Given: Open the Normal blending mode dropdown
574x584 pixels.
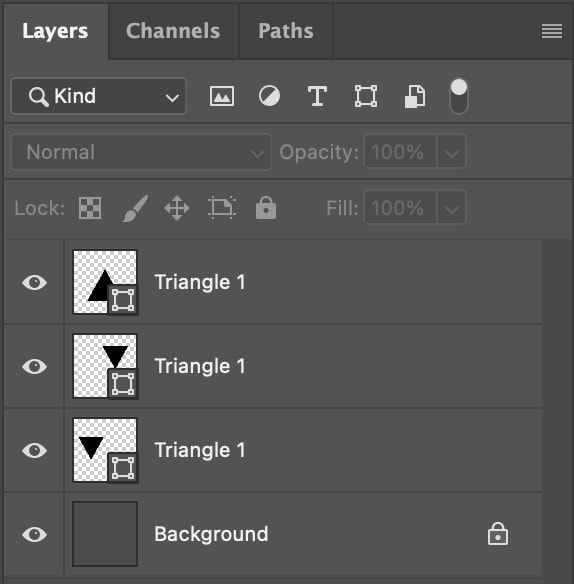Looking at the screenshot, I should point(141,152).
